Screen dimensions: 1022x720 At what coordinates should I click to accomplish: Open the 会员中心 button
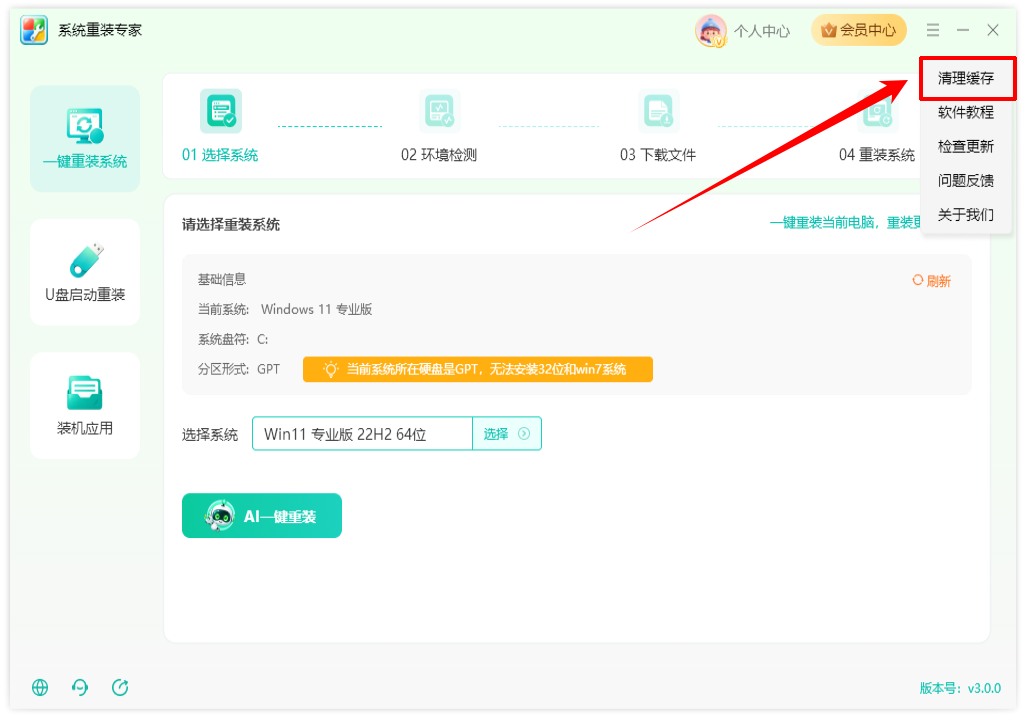point(858,30)
